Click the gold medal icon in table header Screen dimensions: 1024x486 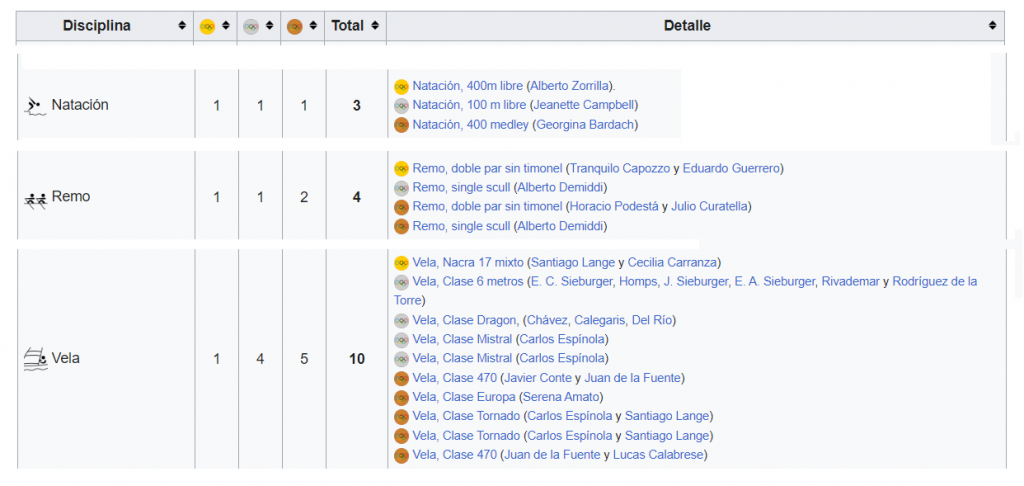click(208, 26)
